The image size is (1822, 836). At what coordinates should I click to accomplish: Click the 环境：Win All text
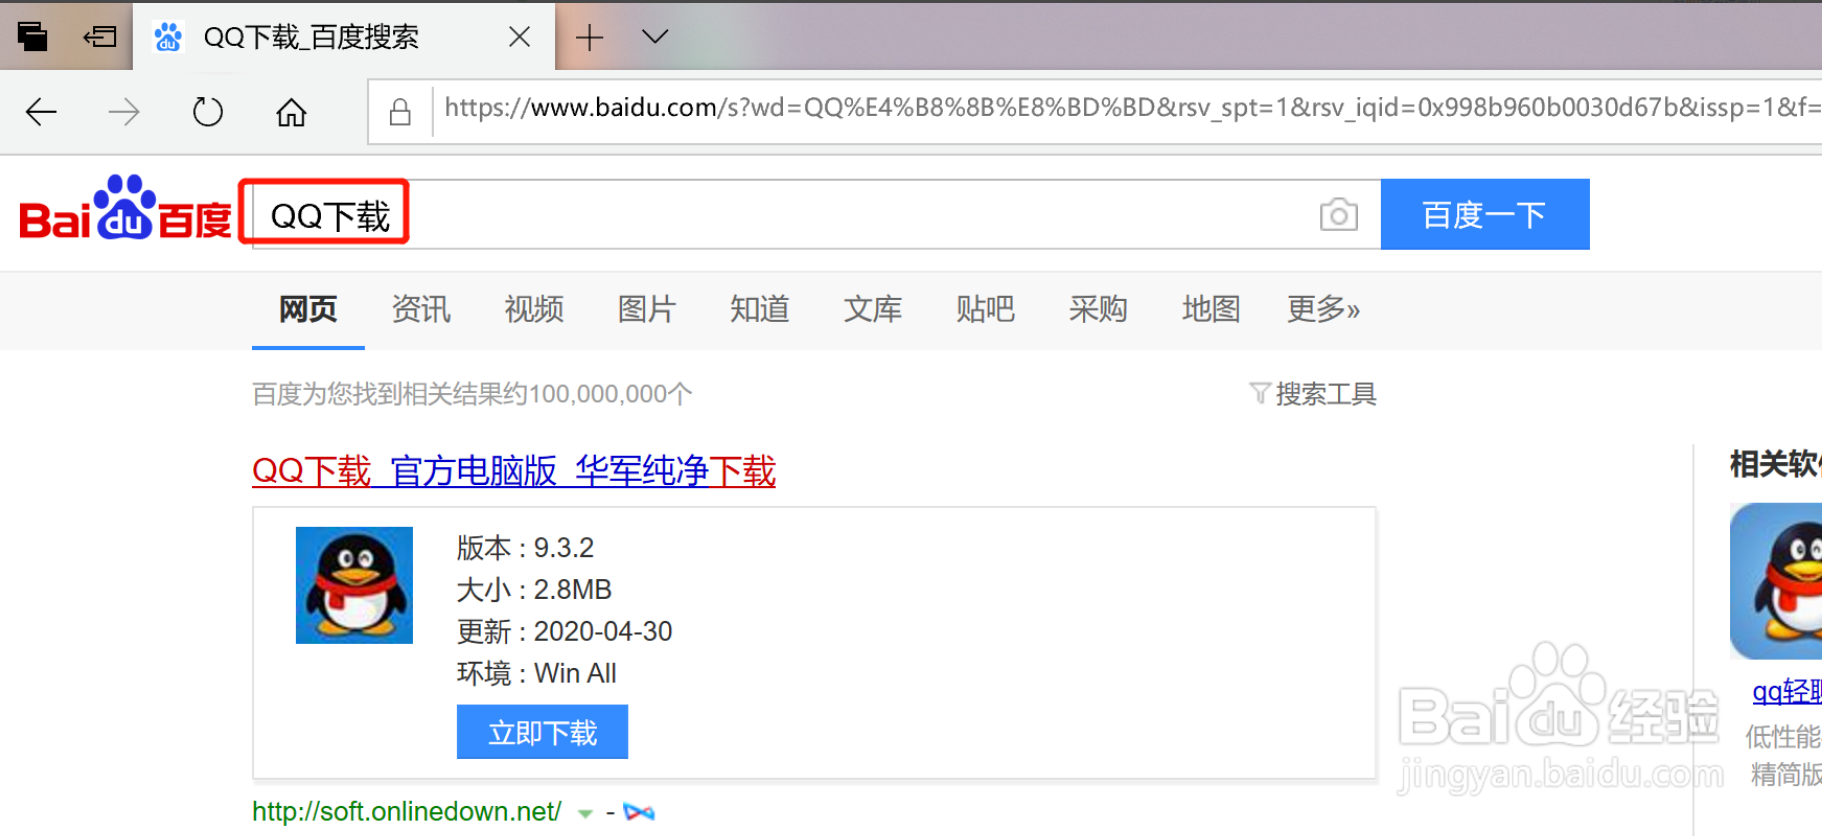coord(537,674)
